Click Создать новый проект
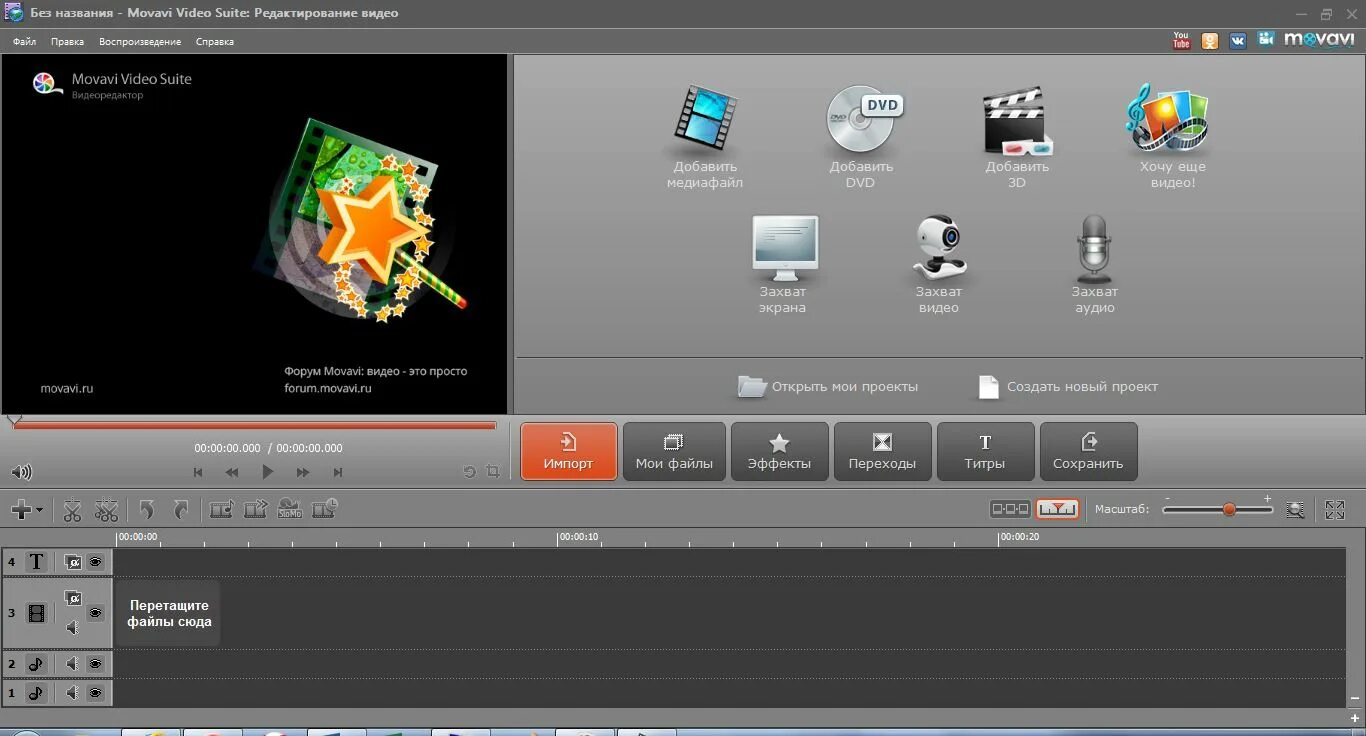1366x736 pixels. pyautogui.click(x=1067, y=387)
